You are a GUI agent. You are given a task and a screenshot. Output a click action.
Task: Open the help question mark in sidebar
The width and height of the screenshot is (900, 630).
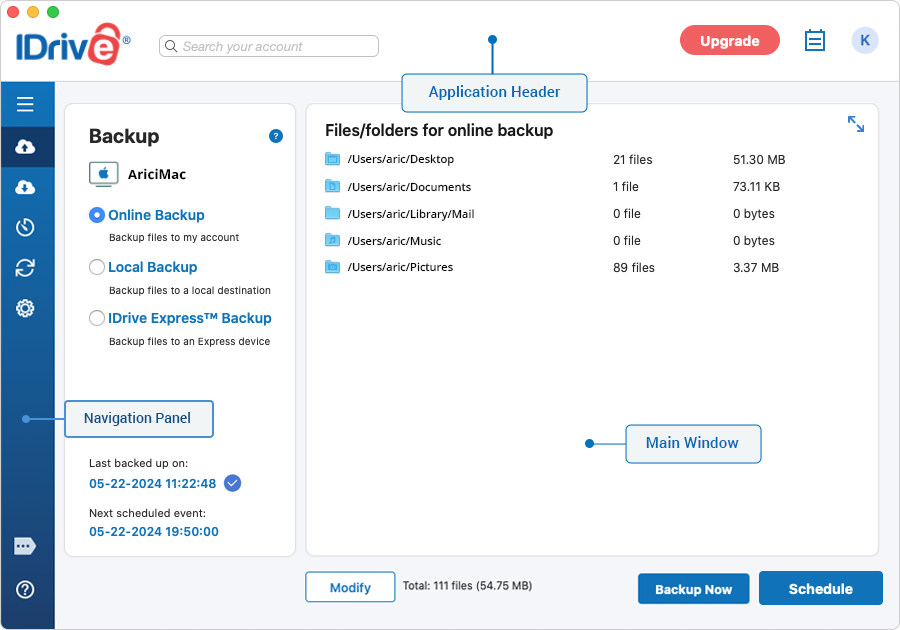coord(25,589)
